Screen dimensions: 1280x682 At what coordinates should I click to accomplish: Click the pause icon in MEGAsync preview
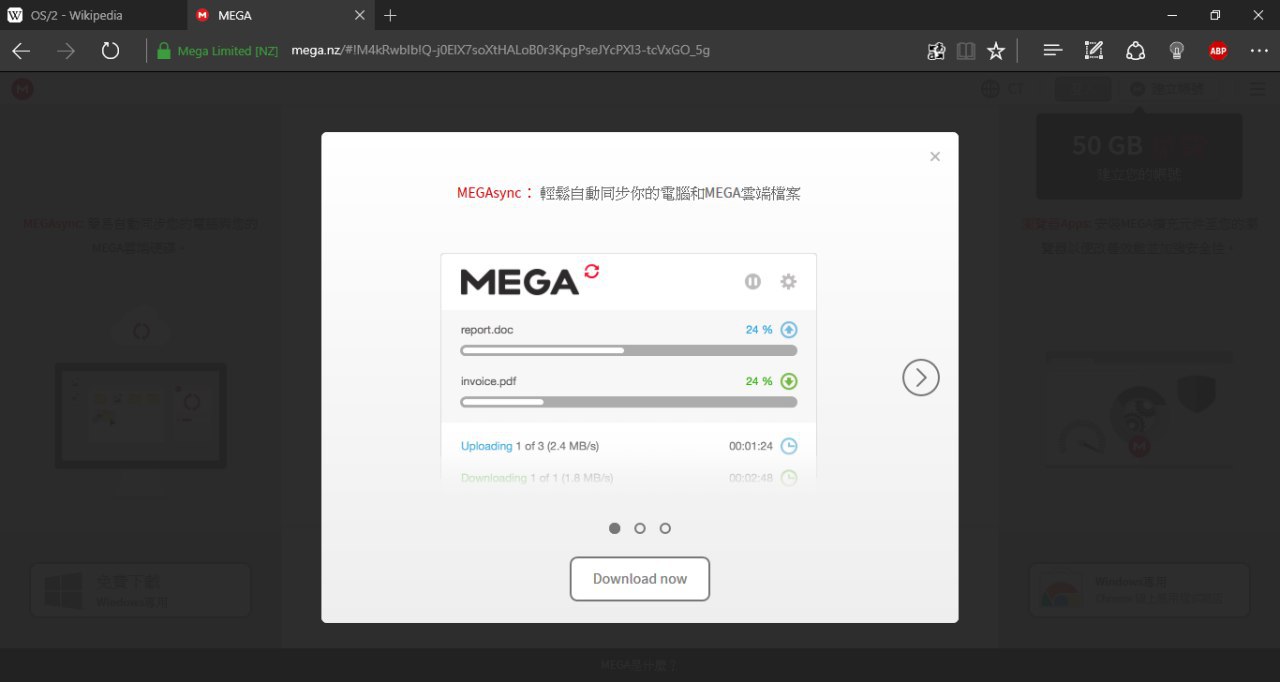[753, 282]
